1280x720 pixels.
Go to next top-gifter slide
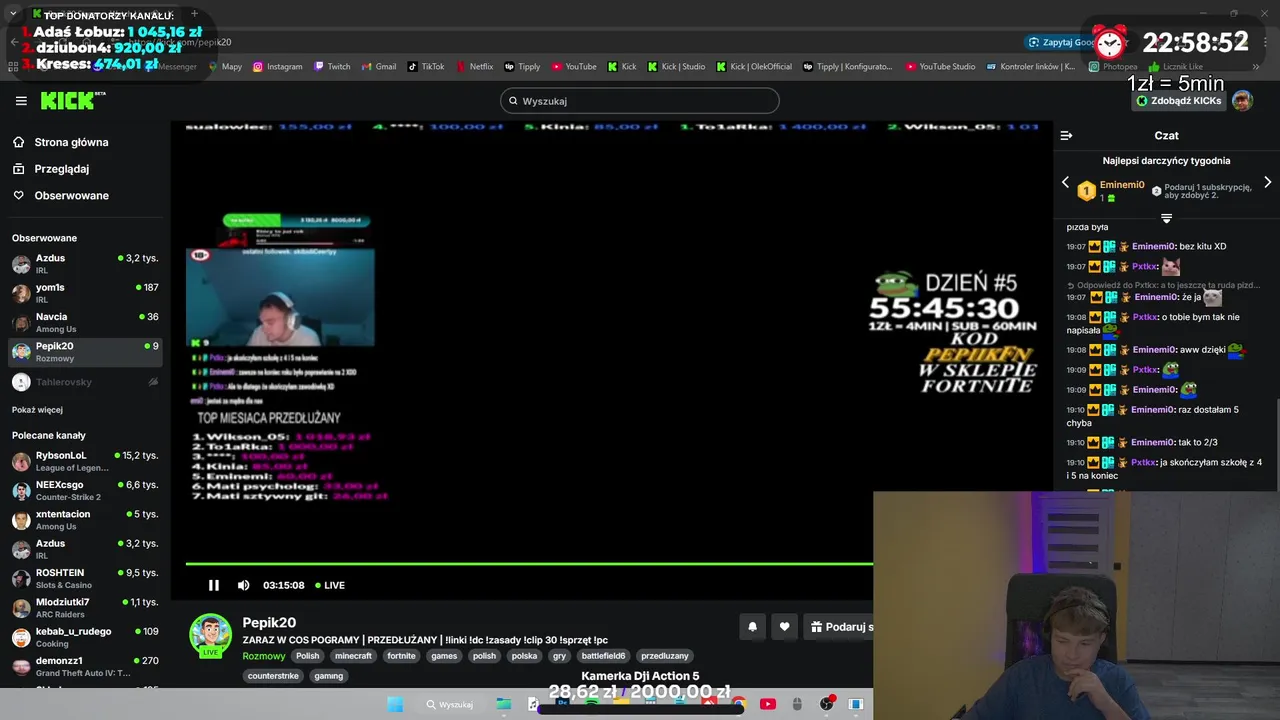click(x=1267, y=182)
